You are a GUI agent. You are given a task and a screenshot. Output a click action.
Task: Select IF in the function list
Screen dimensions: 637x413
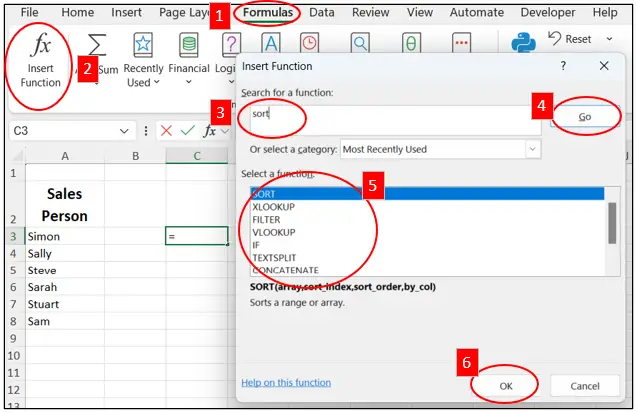pos(427,245)
